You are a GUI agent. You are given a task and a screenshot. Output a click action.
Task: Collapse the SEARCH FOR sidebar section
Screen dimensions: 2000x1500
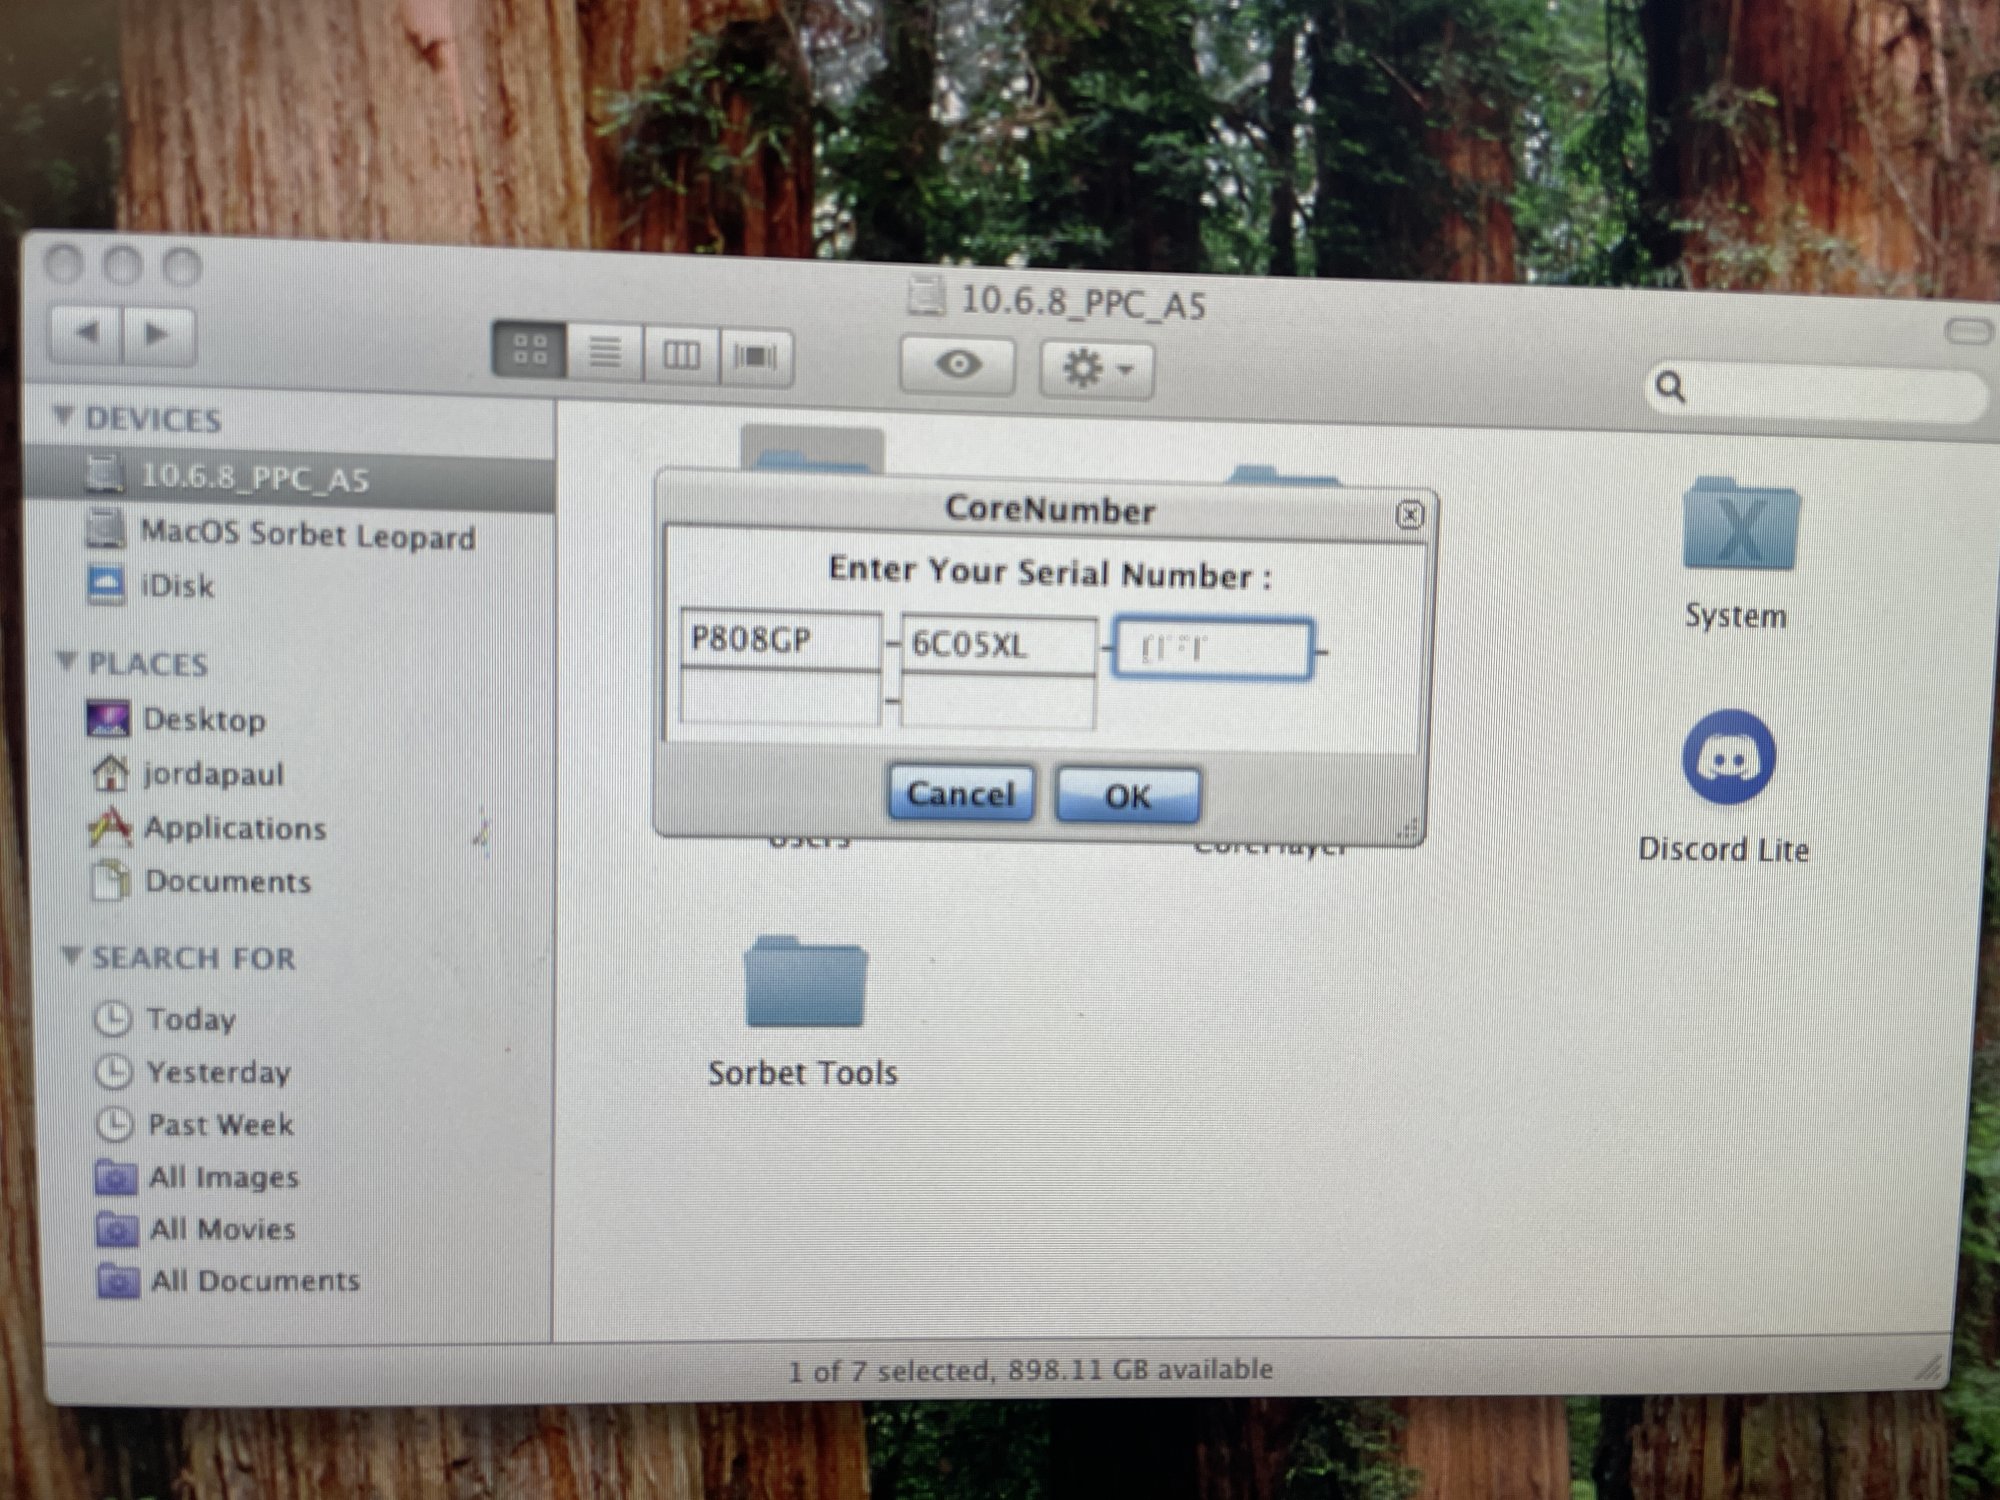(x=71, y=955)
